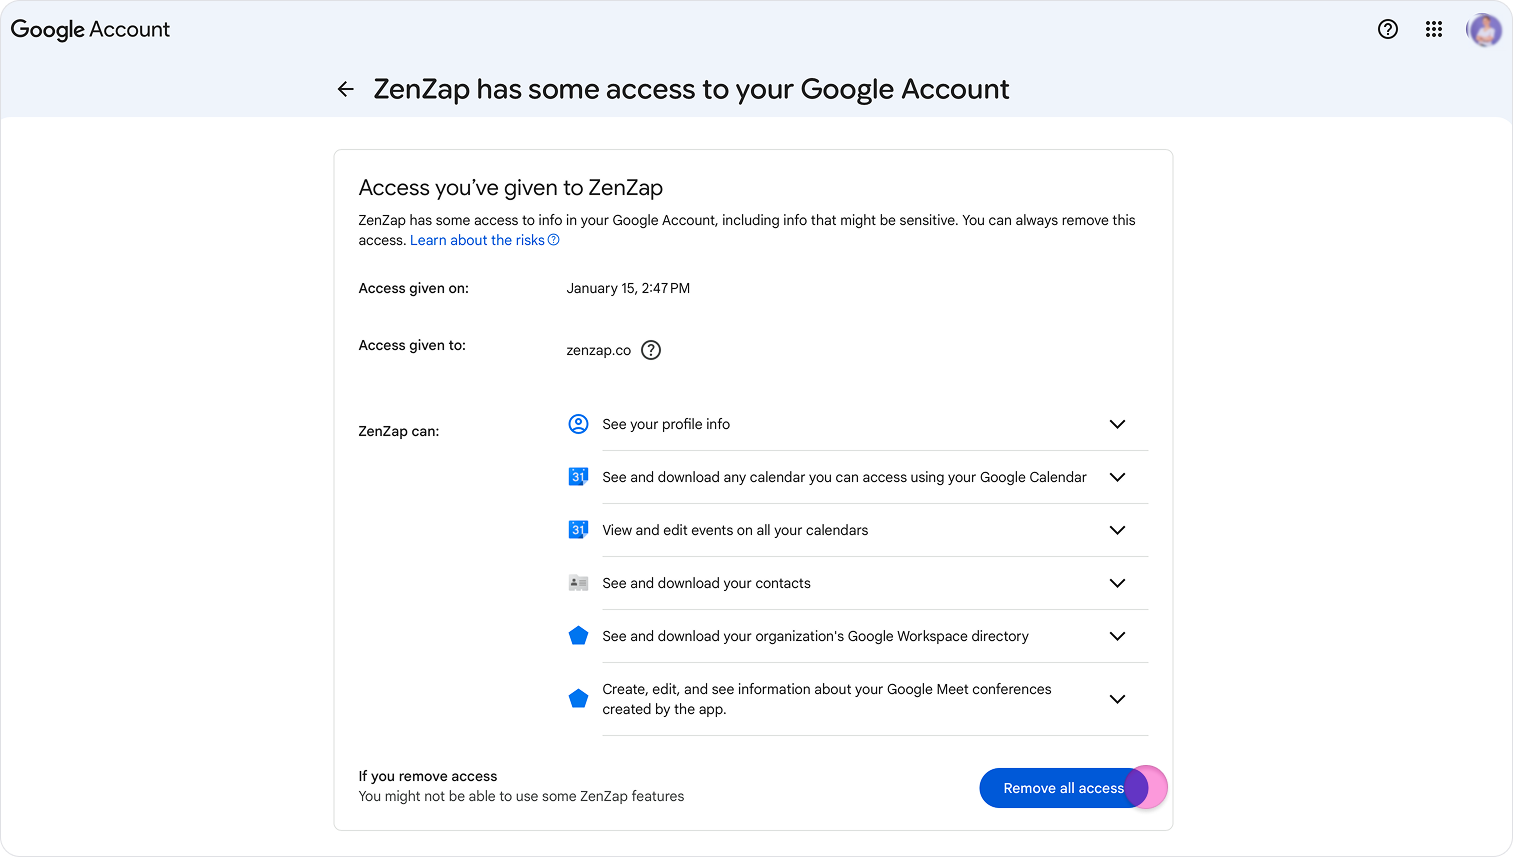
Task: Click the Google Meet conferences pentagon icon
Action: (x=578, y=699)
